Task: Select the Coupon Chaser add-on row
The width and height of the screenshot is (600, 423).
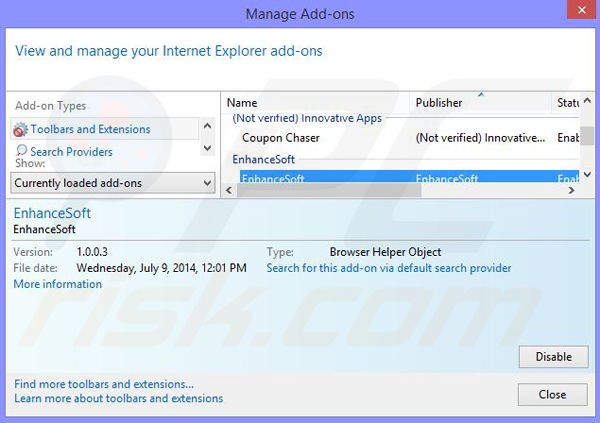Action: 408,138
